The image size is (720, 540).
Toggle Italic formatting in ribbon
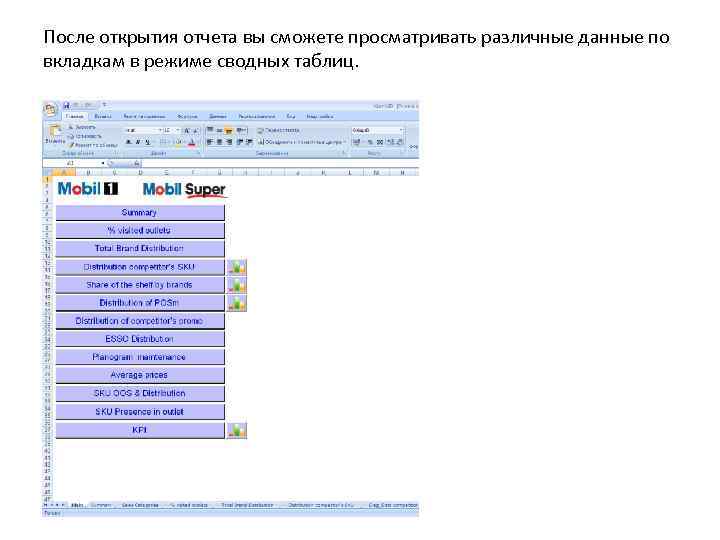tap(138, 142)
